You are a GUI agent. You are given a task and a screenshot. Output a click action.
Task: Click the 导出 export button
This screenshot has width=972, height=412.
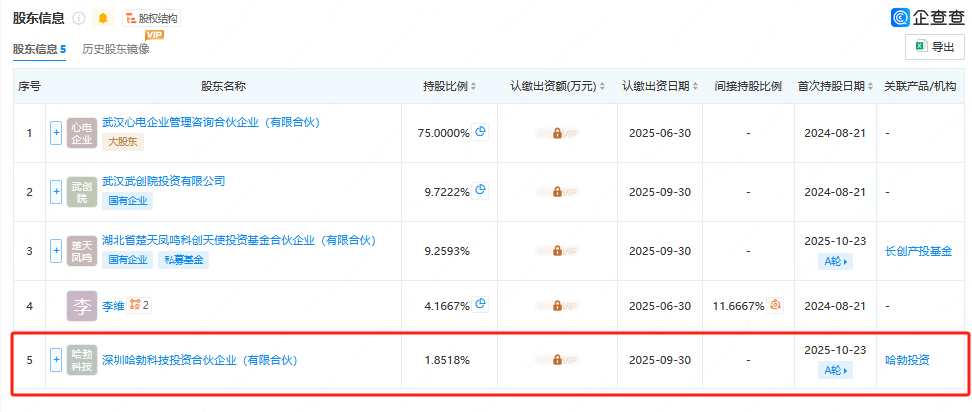(934, 46)
